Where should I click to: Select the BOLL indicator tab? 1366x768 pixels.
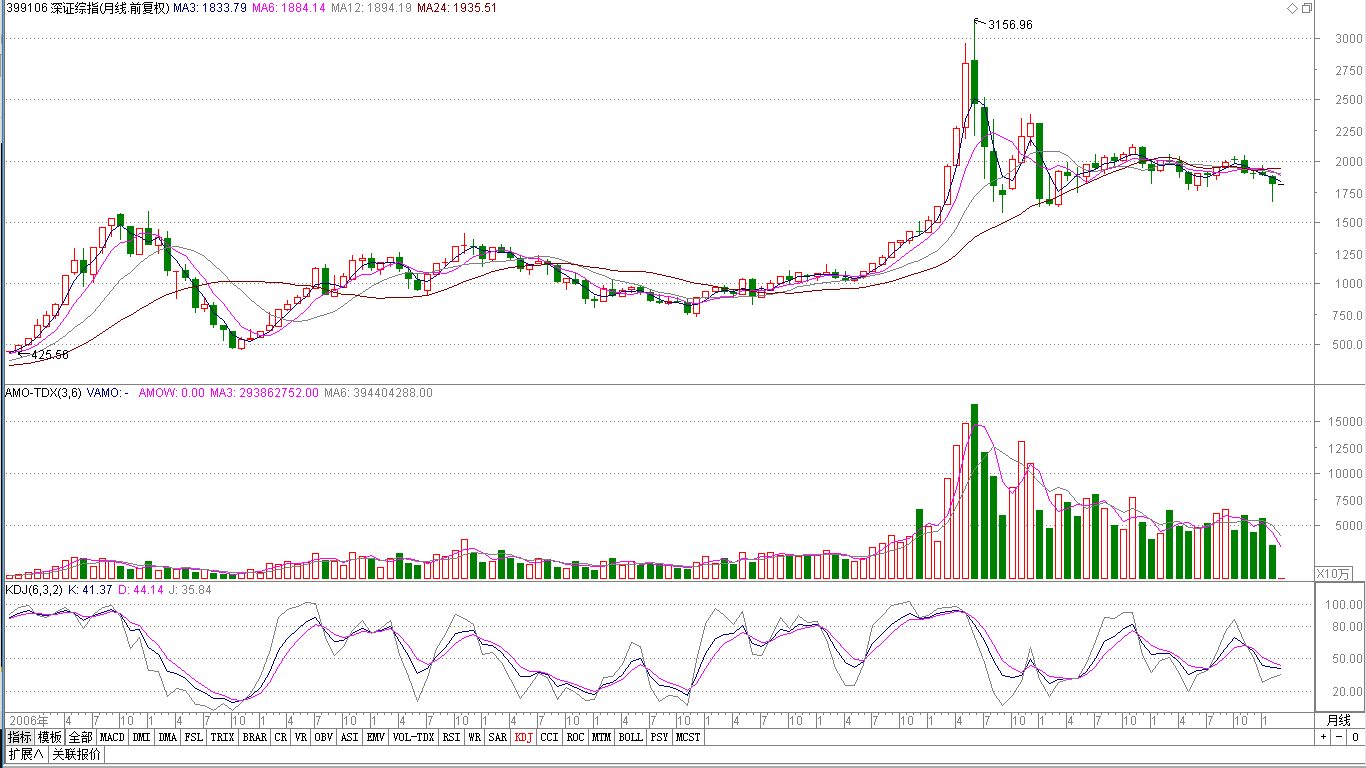(631, 737)
